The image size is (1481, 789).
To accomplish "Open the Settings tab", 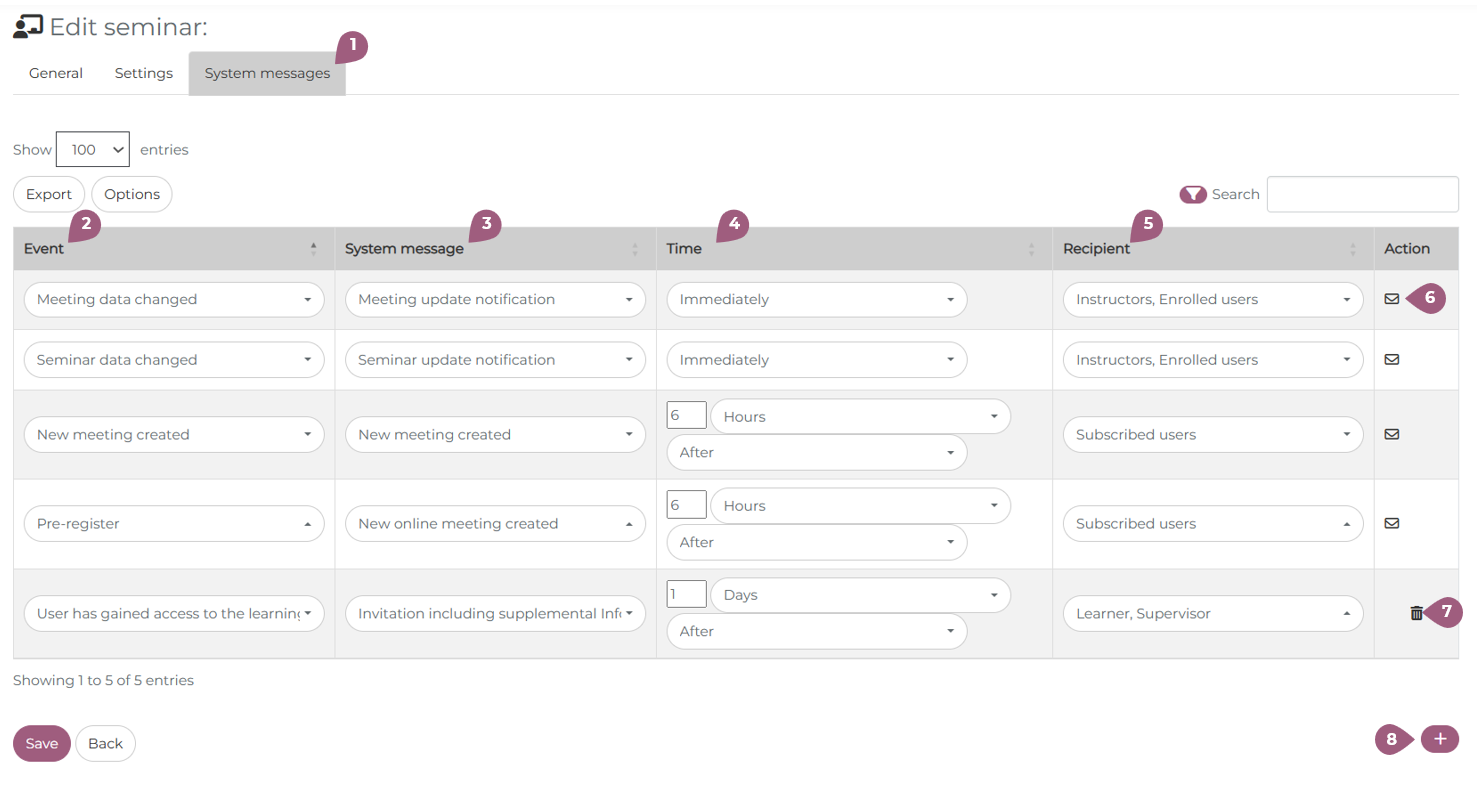I will point(143,73).
